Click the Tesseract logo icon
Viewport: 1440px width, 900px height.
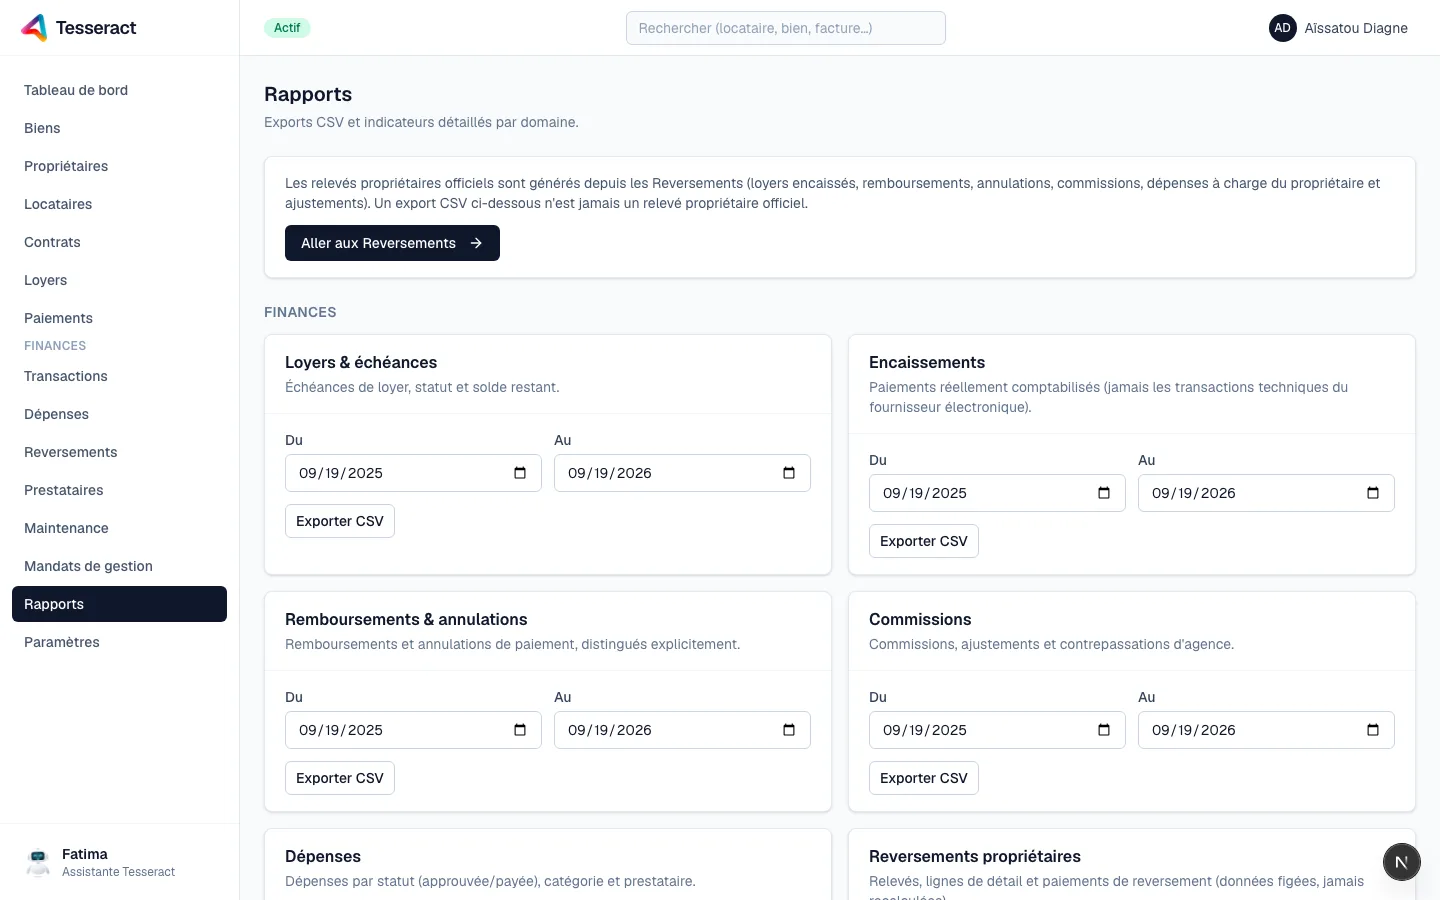click(34, 28)
